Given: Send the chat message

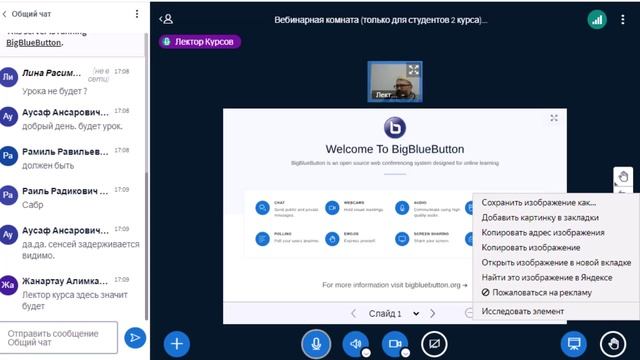Looking at the screenshot, I should pos(135,338).
